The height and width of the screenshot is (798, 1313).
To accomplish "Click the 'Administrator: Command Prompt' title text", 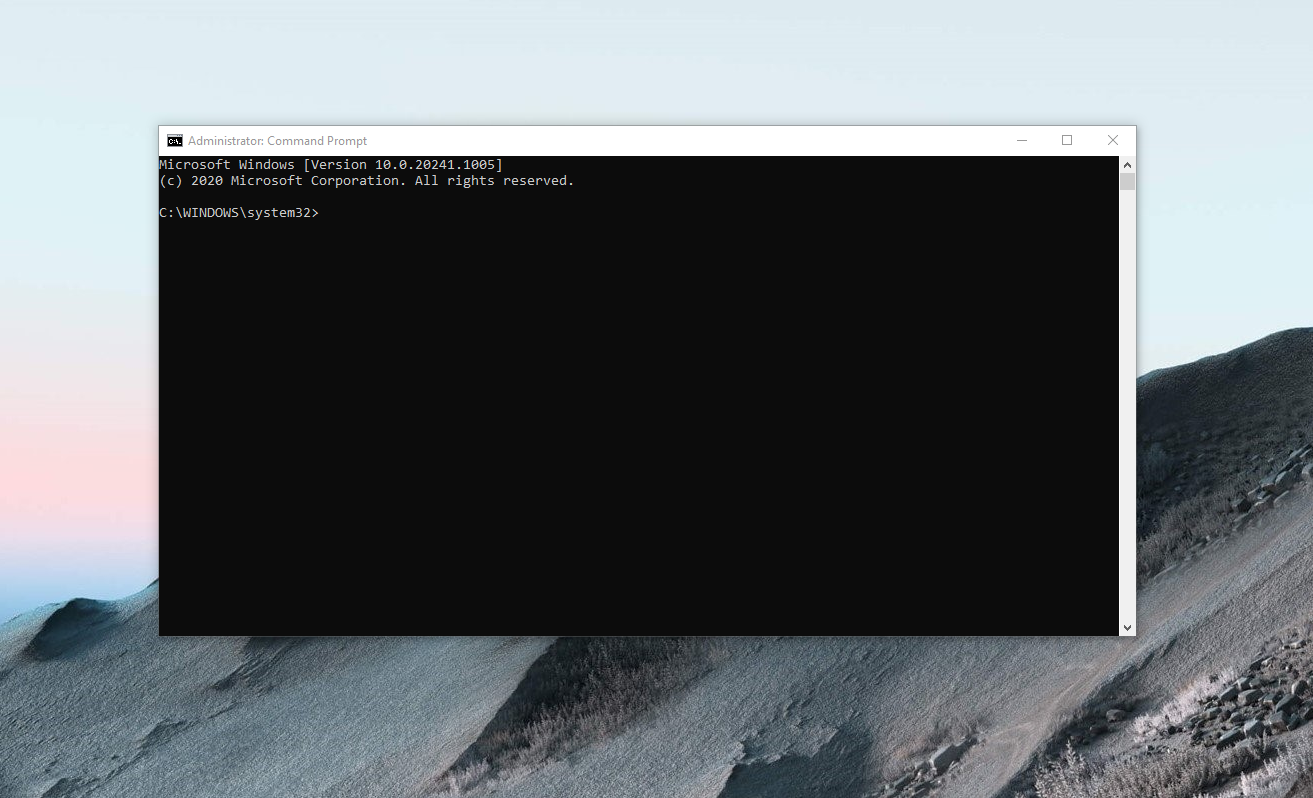I will click(277, 141).
